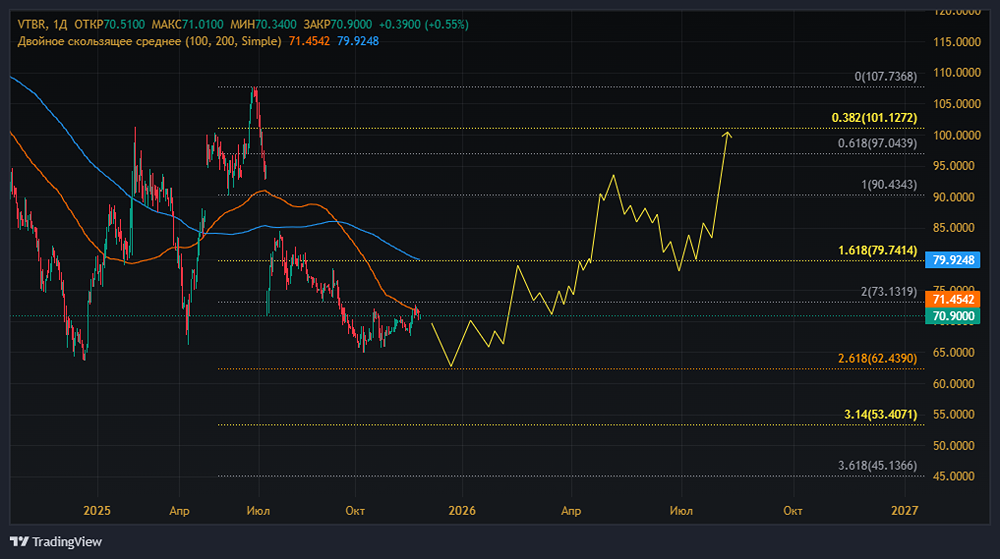The image size is (1000, 559).
Task: Click the 3.618(45.1366) Fibonacci level label
Action: click(x=877, y=465)
